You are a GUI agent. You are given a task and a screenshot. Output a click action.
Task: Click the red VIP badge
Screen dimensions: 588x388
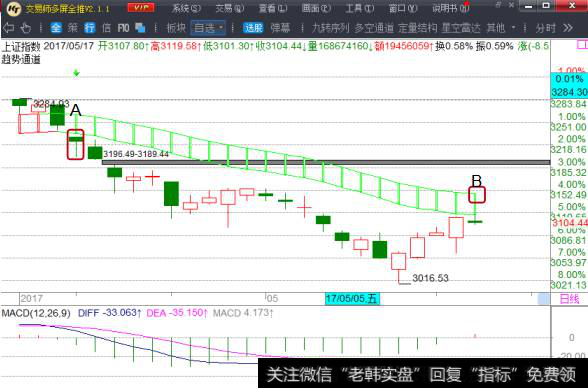click(x=141, y=7)
